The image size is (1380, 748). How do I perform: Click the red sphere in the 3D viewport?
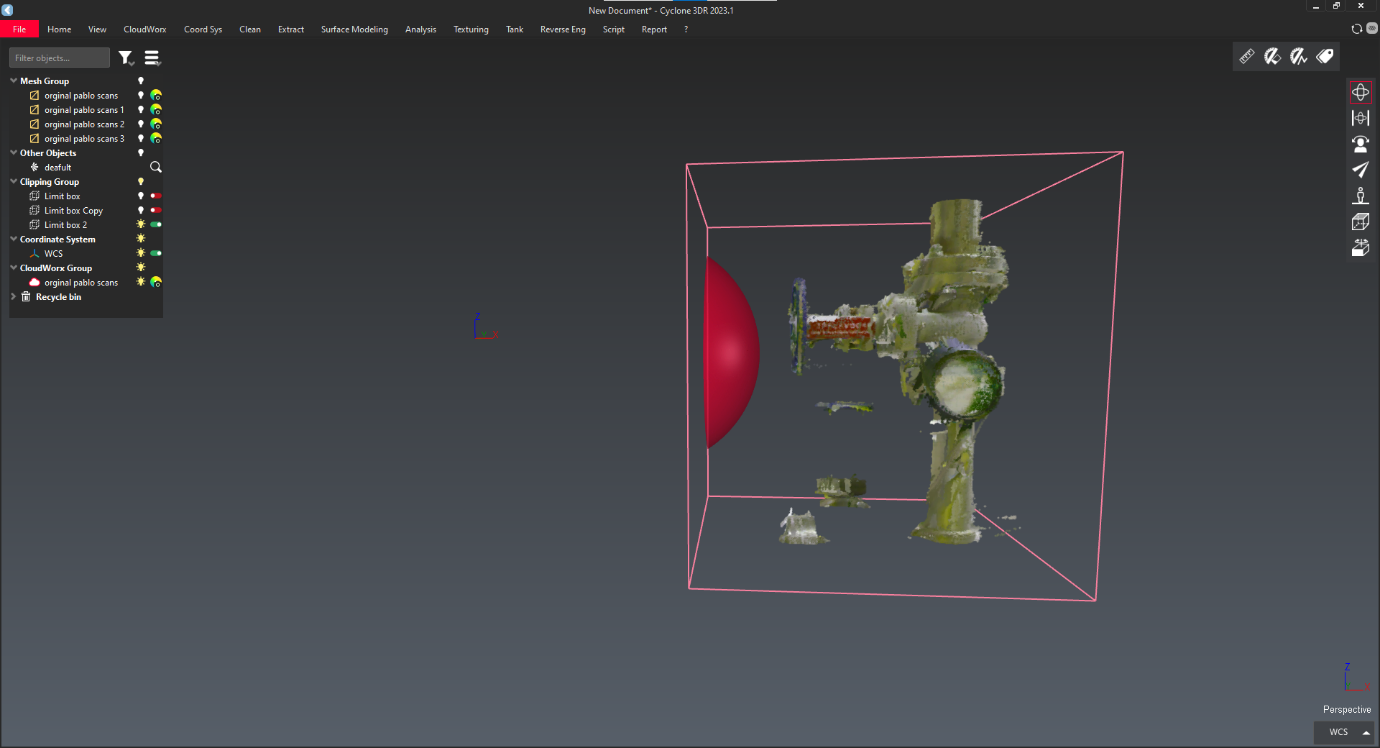pos(732,352)
